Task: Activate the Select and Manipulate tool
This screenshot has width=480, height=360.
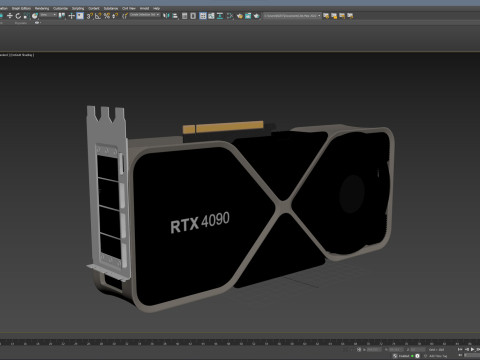Action: tap(71, 16)
